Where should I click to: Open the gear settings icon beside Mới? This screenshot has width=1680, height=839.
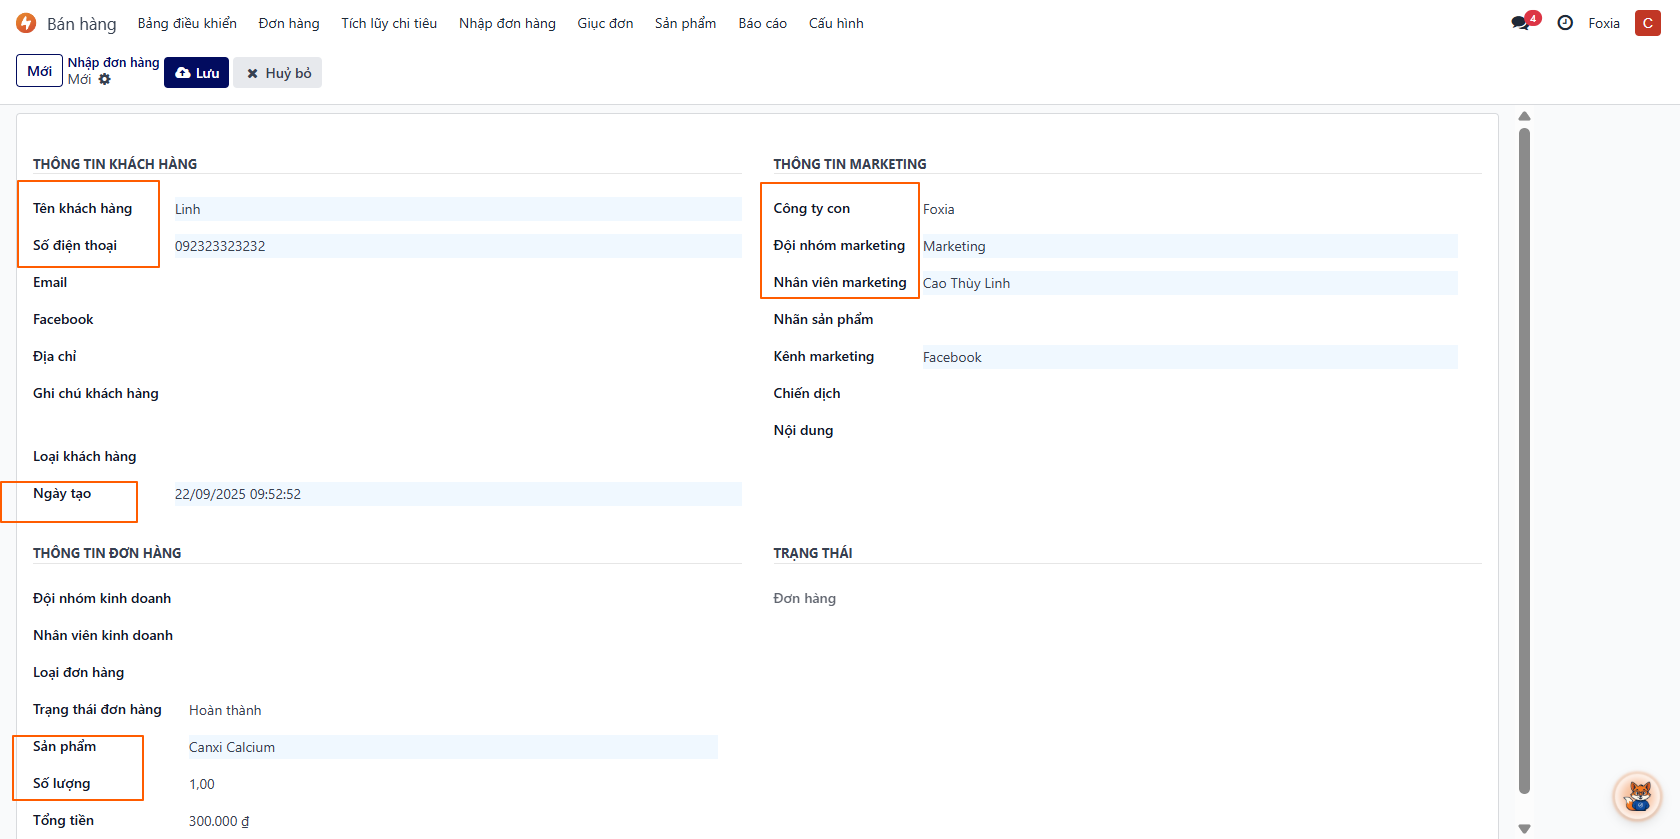[105, 80]
